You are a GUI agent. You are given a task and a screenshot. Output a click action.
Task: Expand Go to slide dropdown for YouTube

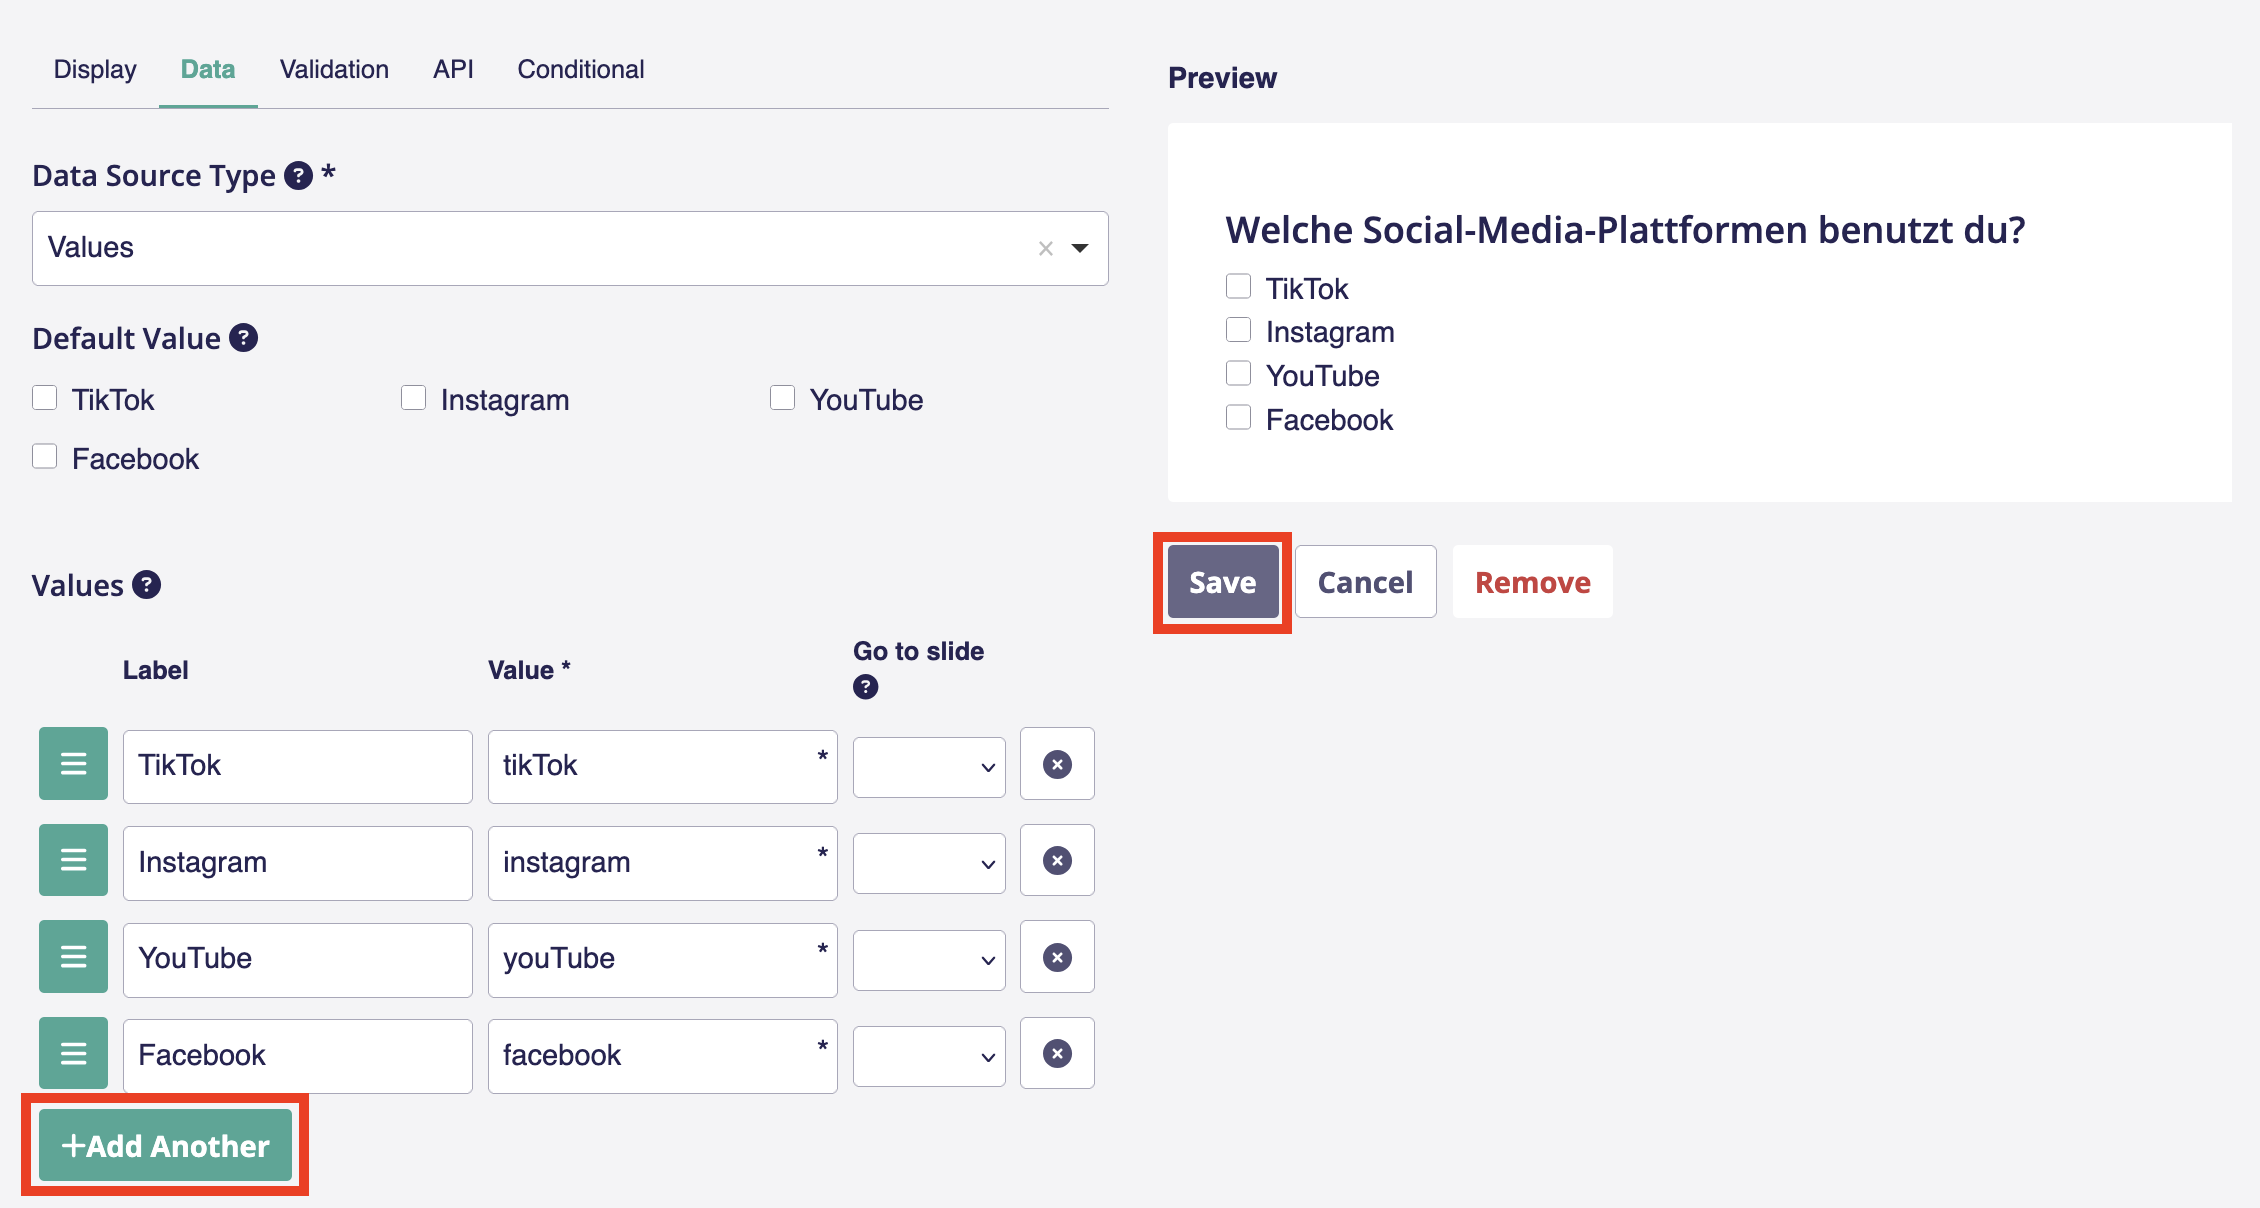pos(929,960)
